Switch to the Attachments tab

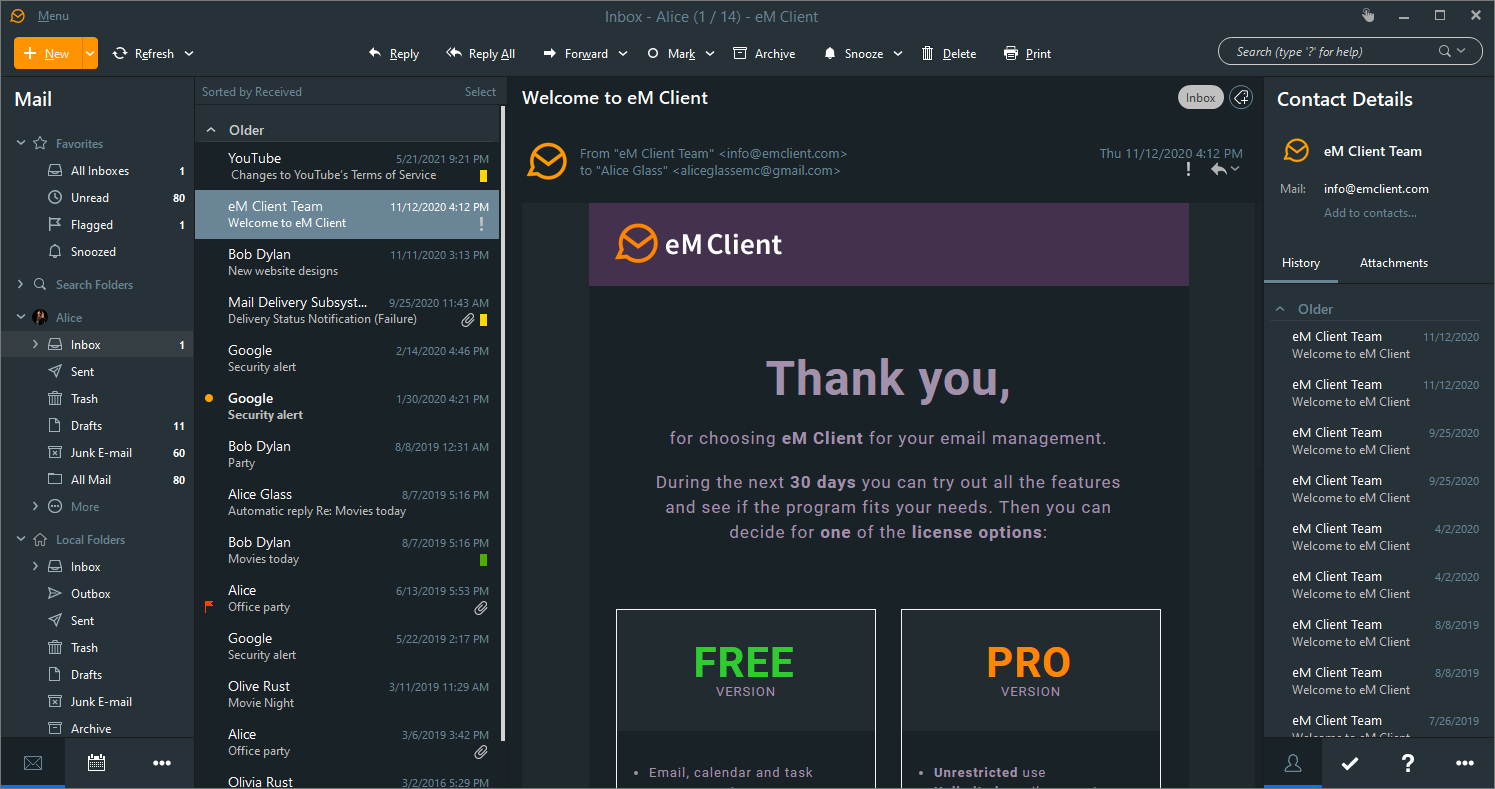(1393, 263)
